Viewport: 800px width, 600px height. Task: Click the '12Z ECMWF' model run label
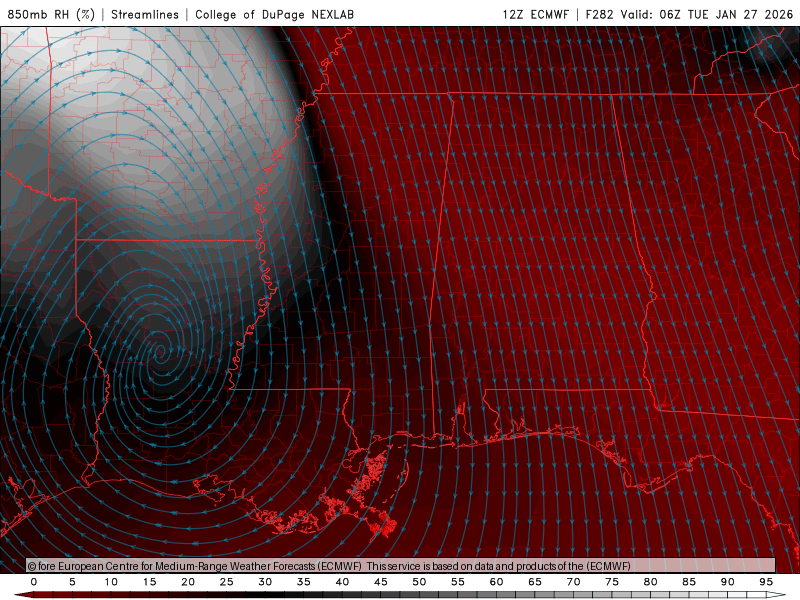tap(535, 14)
